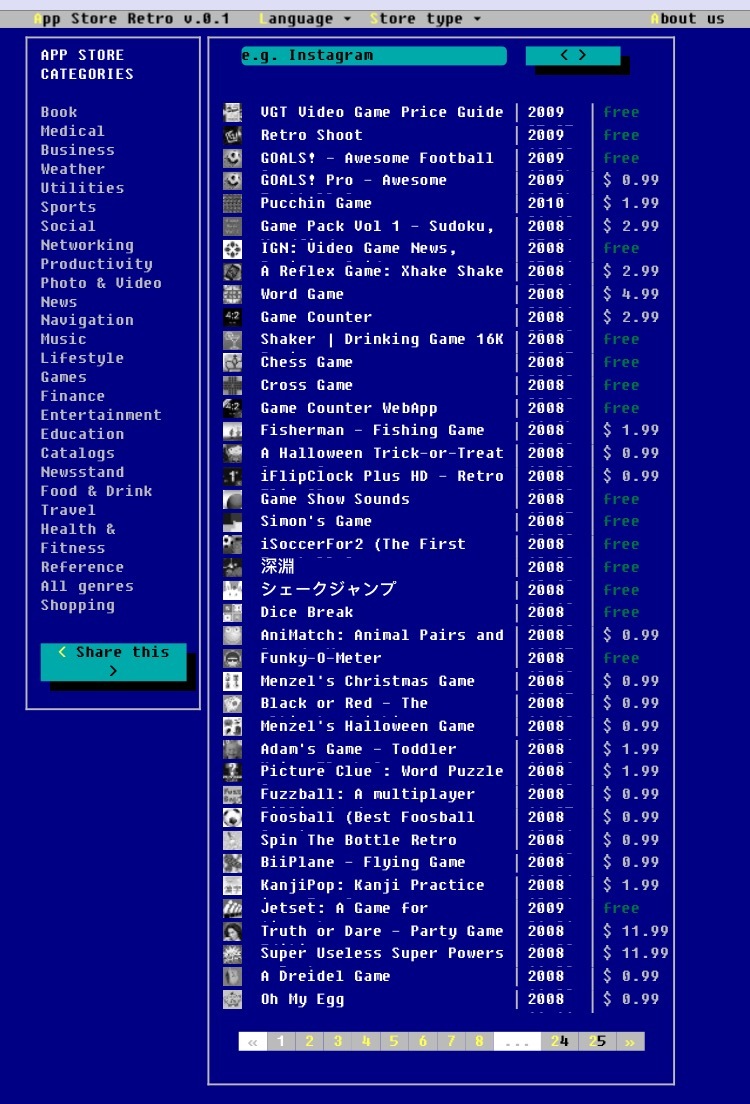Click the search submit arrows button

click(x=573, y=56)
